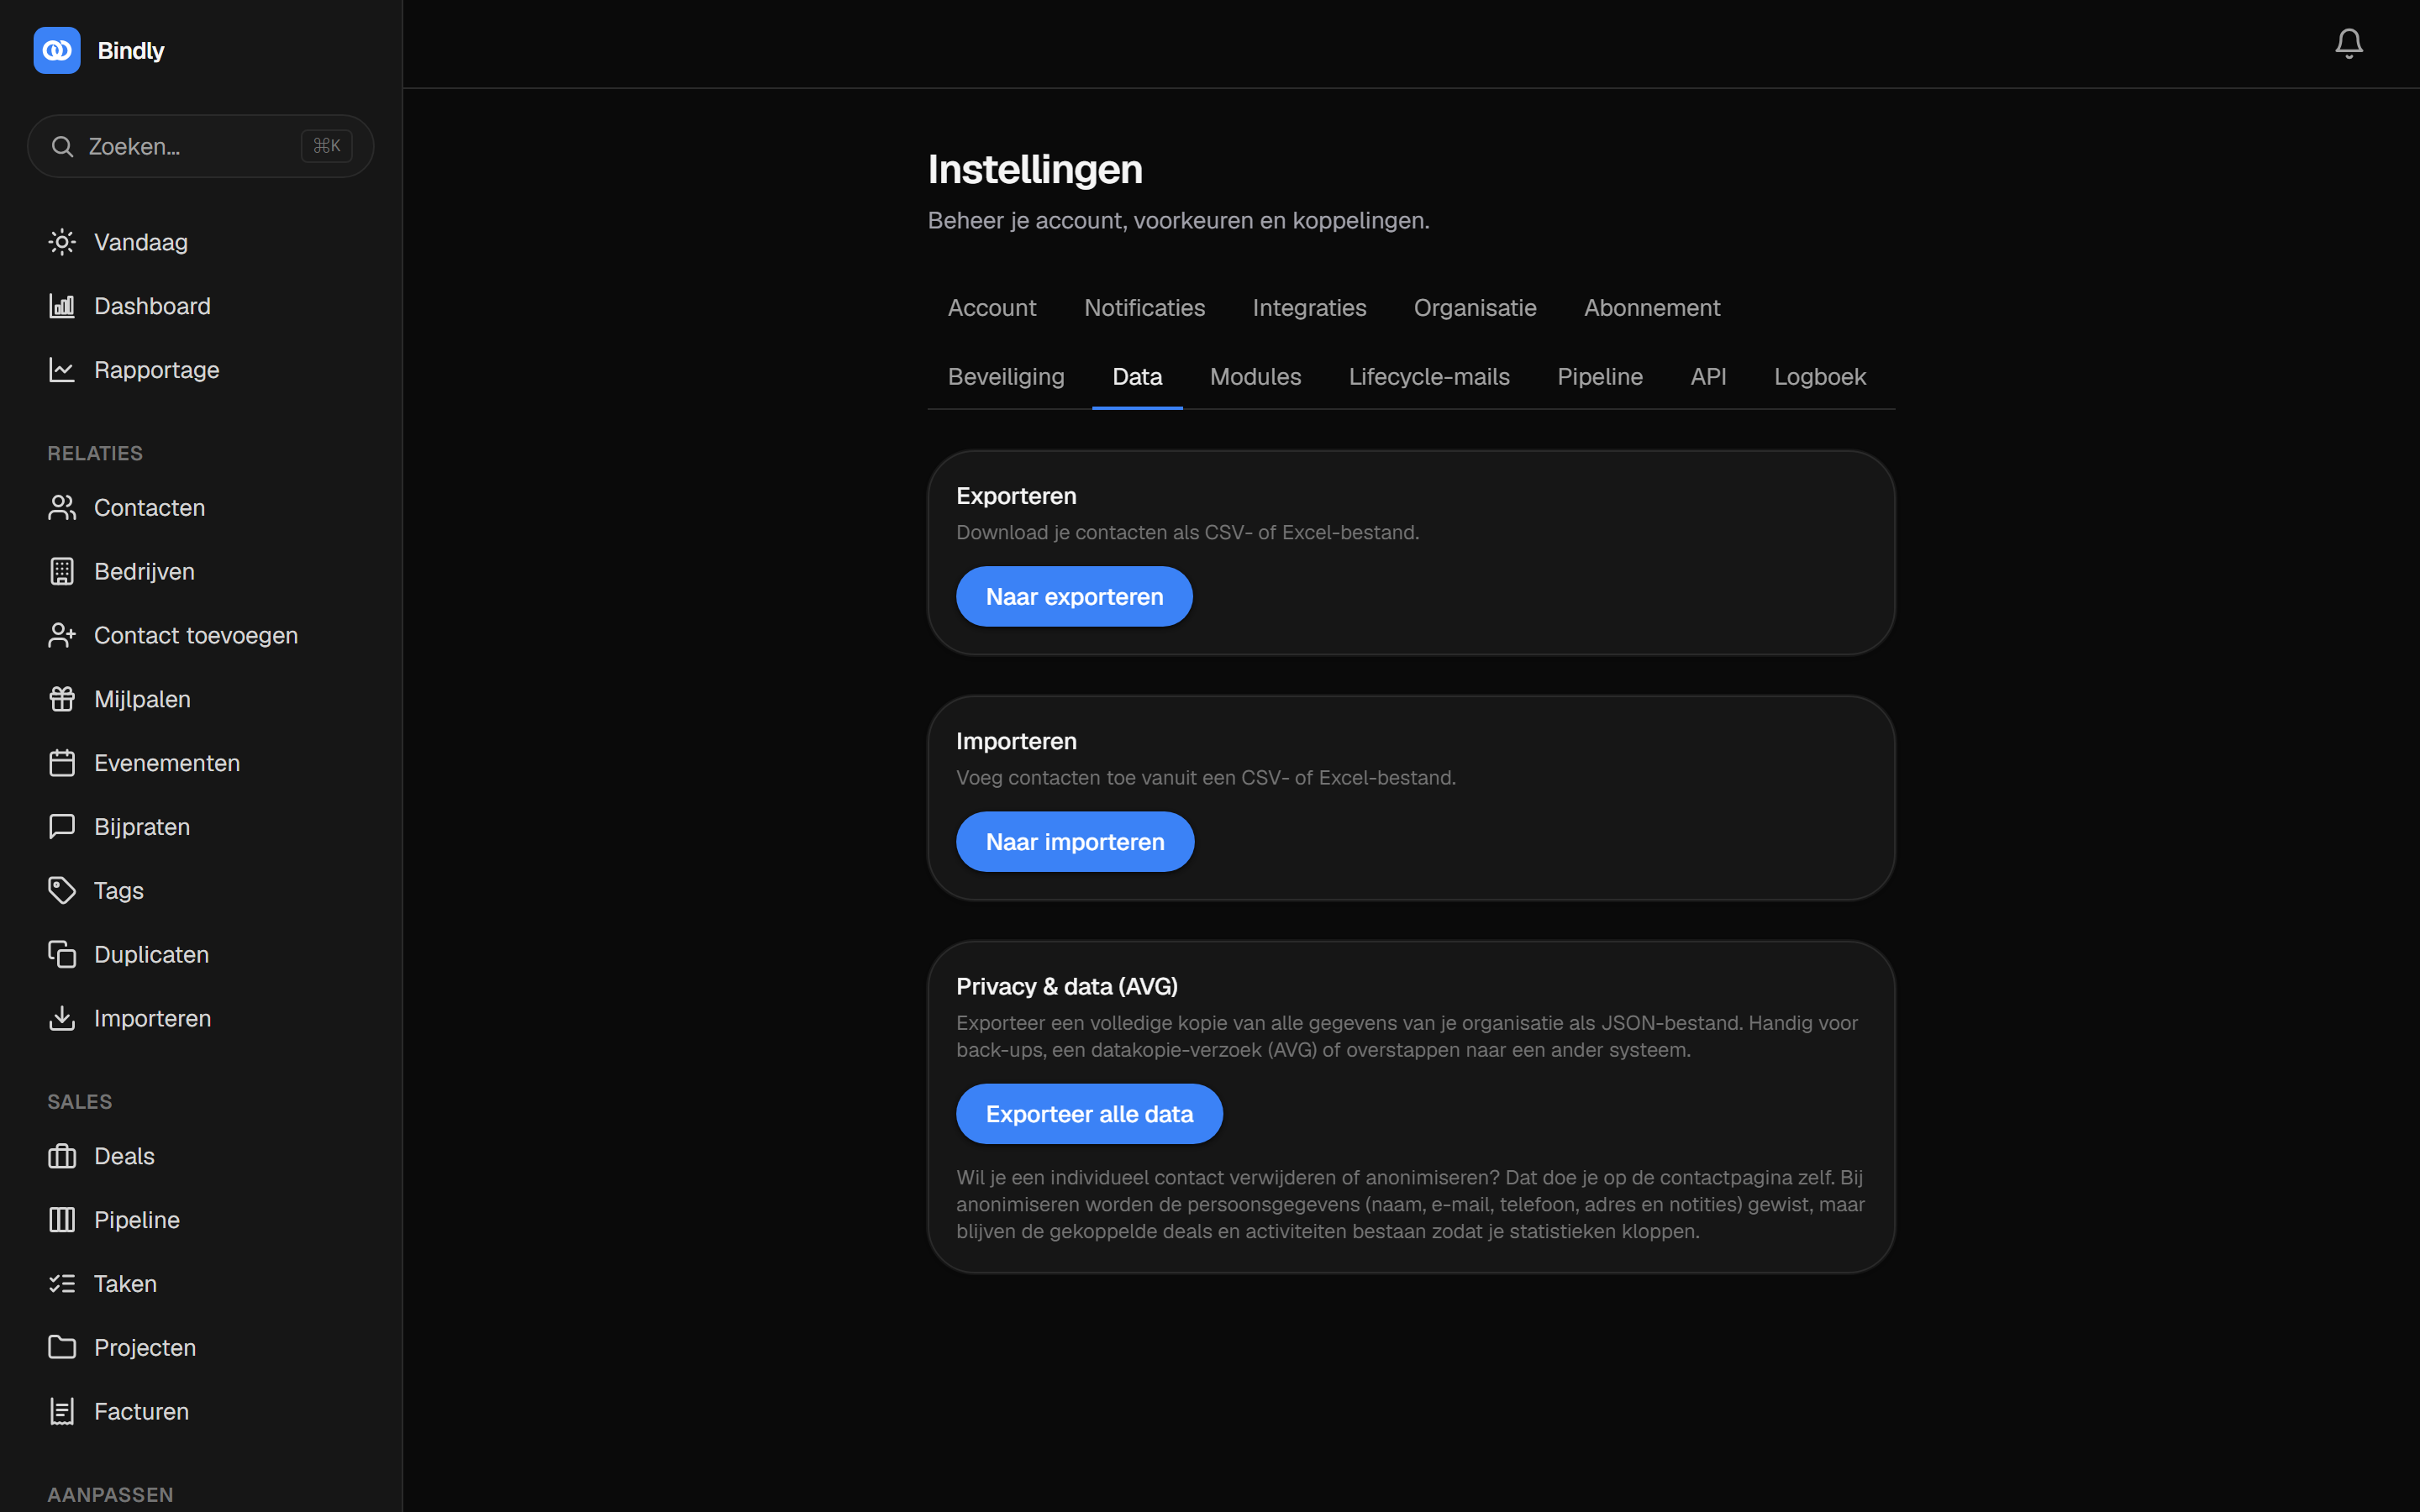
Task: Click the Mijlpalen gift icon
Action: pos(62,699)
